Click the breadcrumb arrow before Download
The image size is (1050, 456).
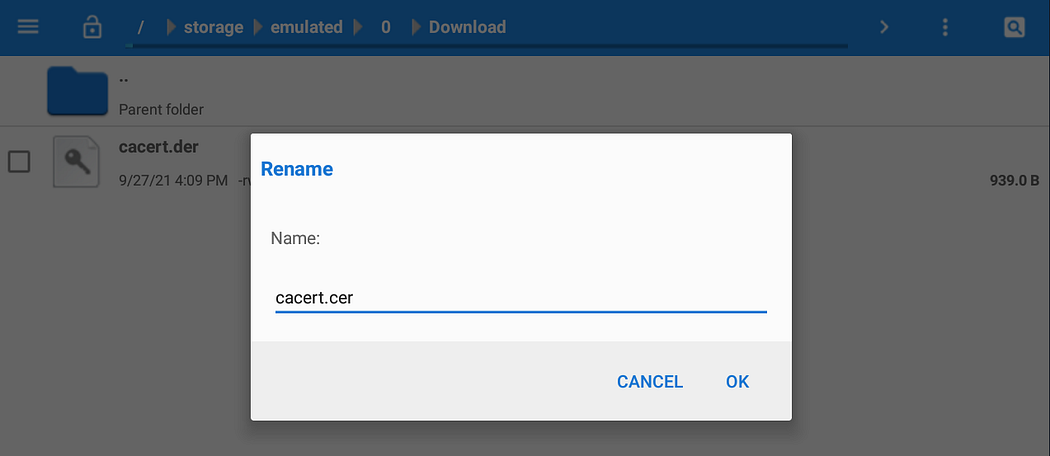(415, 27)
